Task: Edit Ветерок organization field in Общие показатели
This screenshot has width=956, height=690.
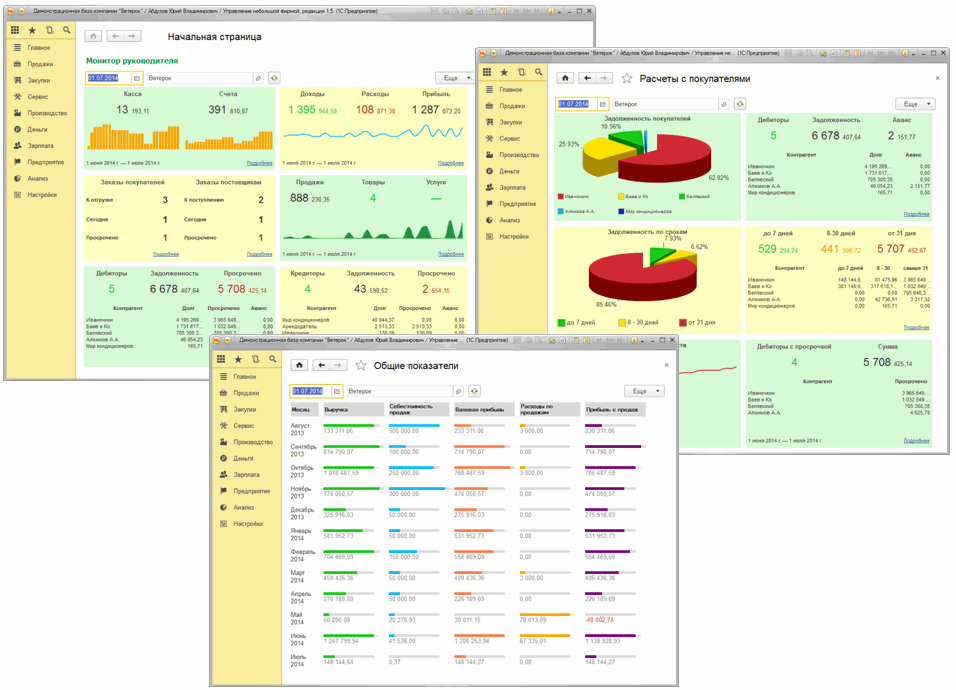Action: [x=400, y=391]
